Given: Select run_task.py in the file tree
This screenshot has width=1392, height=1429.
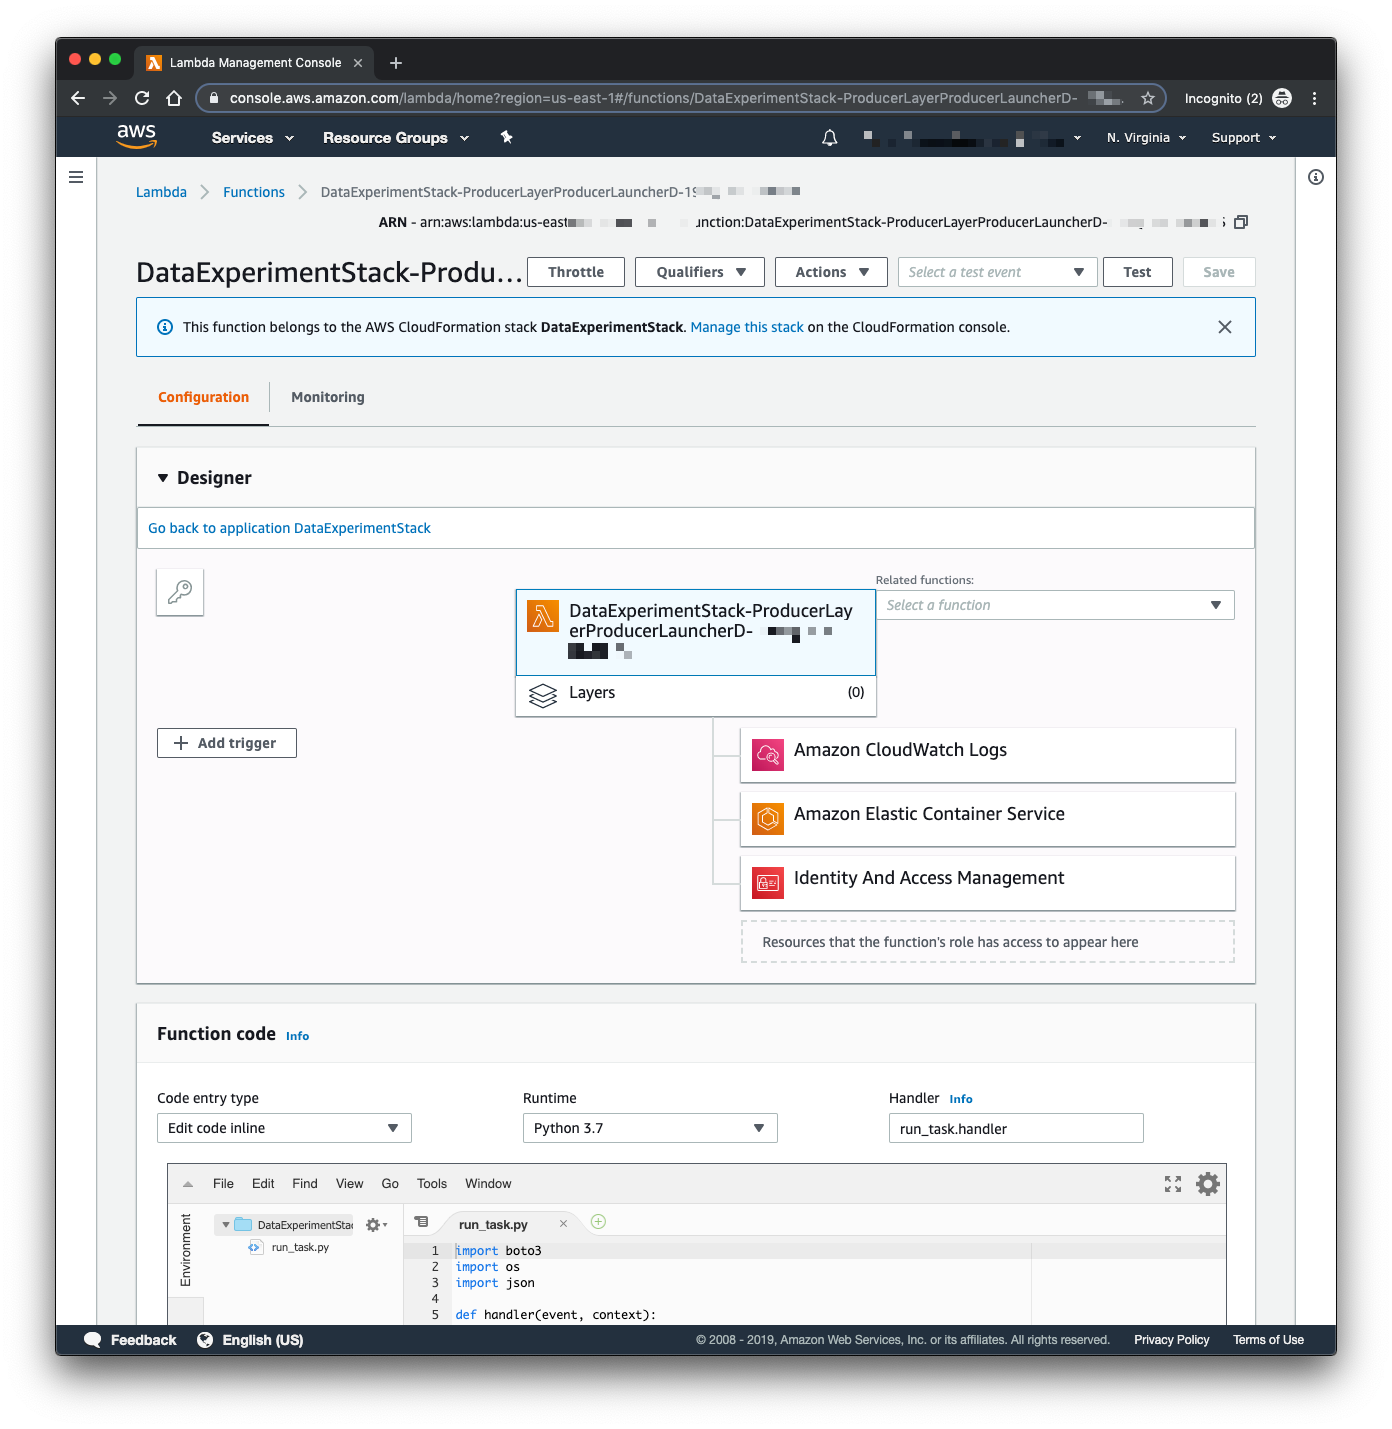Looking at the screenshot, I should [300, 1247].
